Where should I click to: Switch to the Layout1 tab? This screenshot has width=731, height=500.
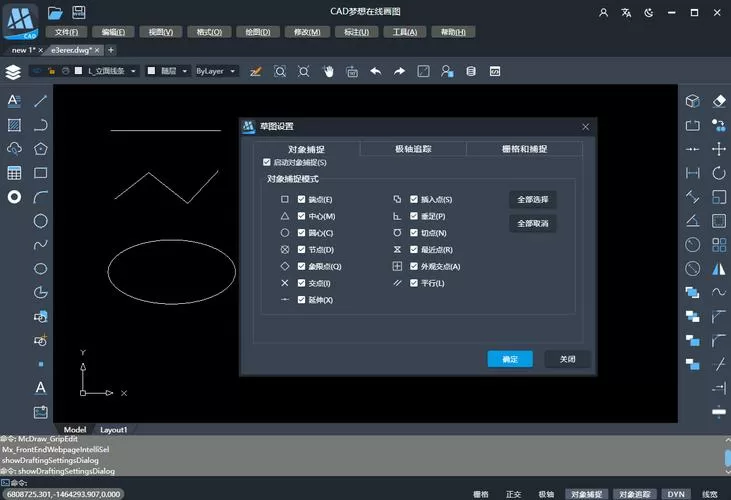point(113,430)
